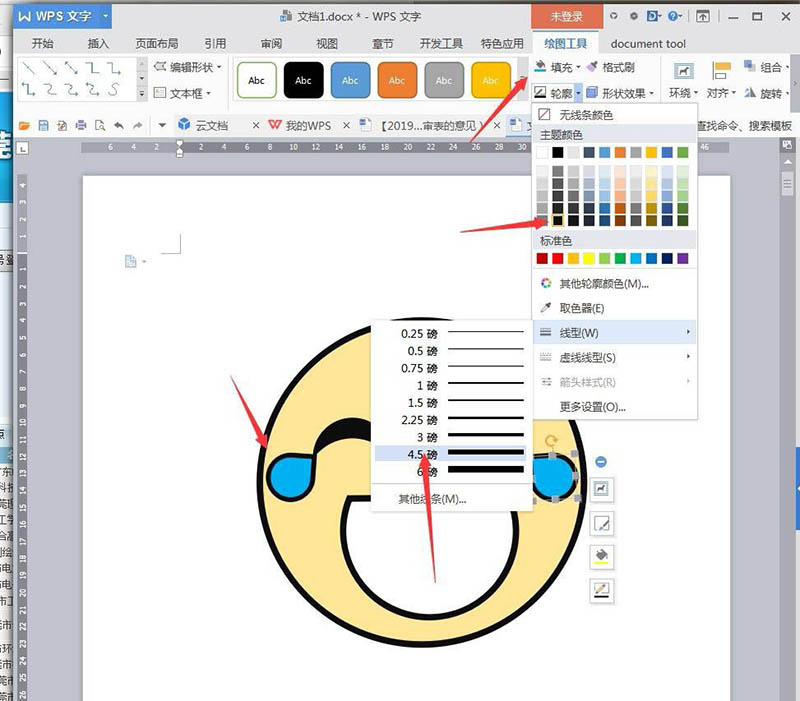Screen dimensions: 800x701
Task: Click the floating outline pen icon beside shape
Action: pos(602,591)
